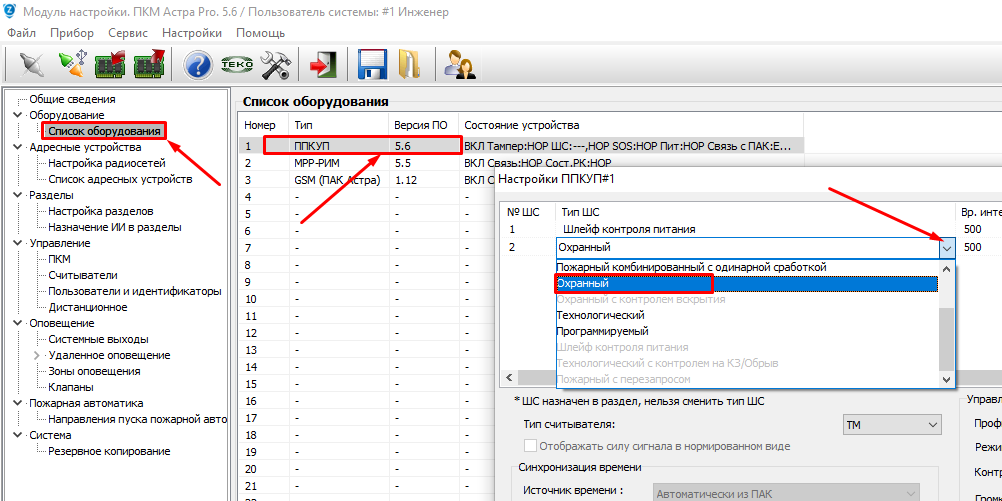Open help with the question mark icon
This screenshot has height=501, width=1002.
[x=198, y=65]
